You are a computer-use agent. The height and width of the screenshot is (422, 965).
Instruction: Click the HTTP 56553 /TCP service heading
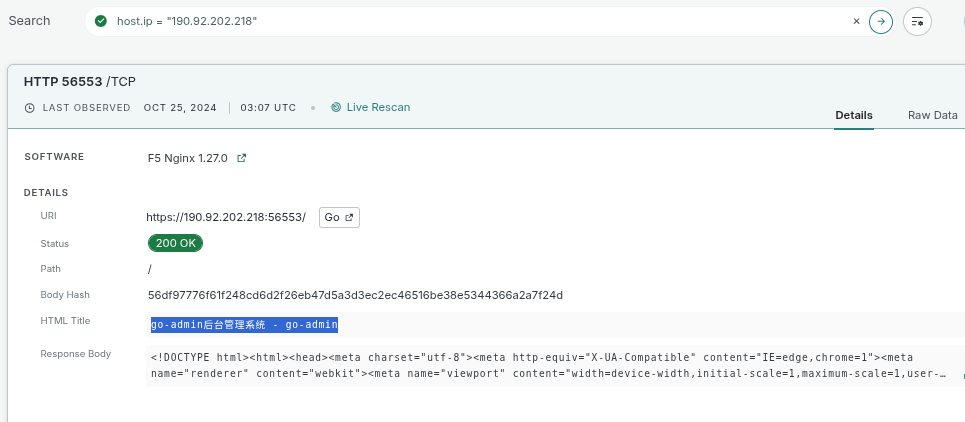tap(80, 81)
